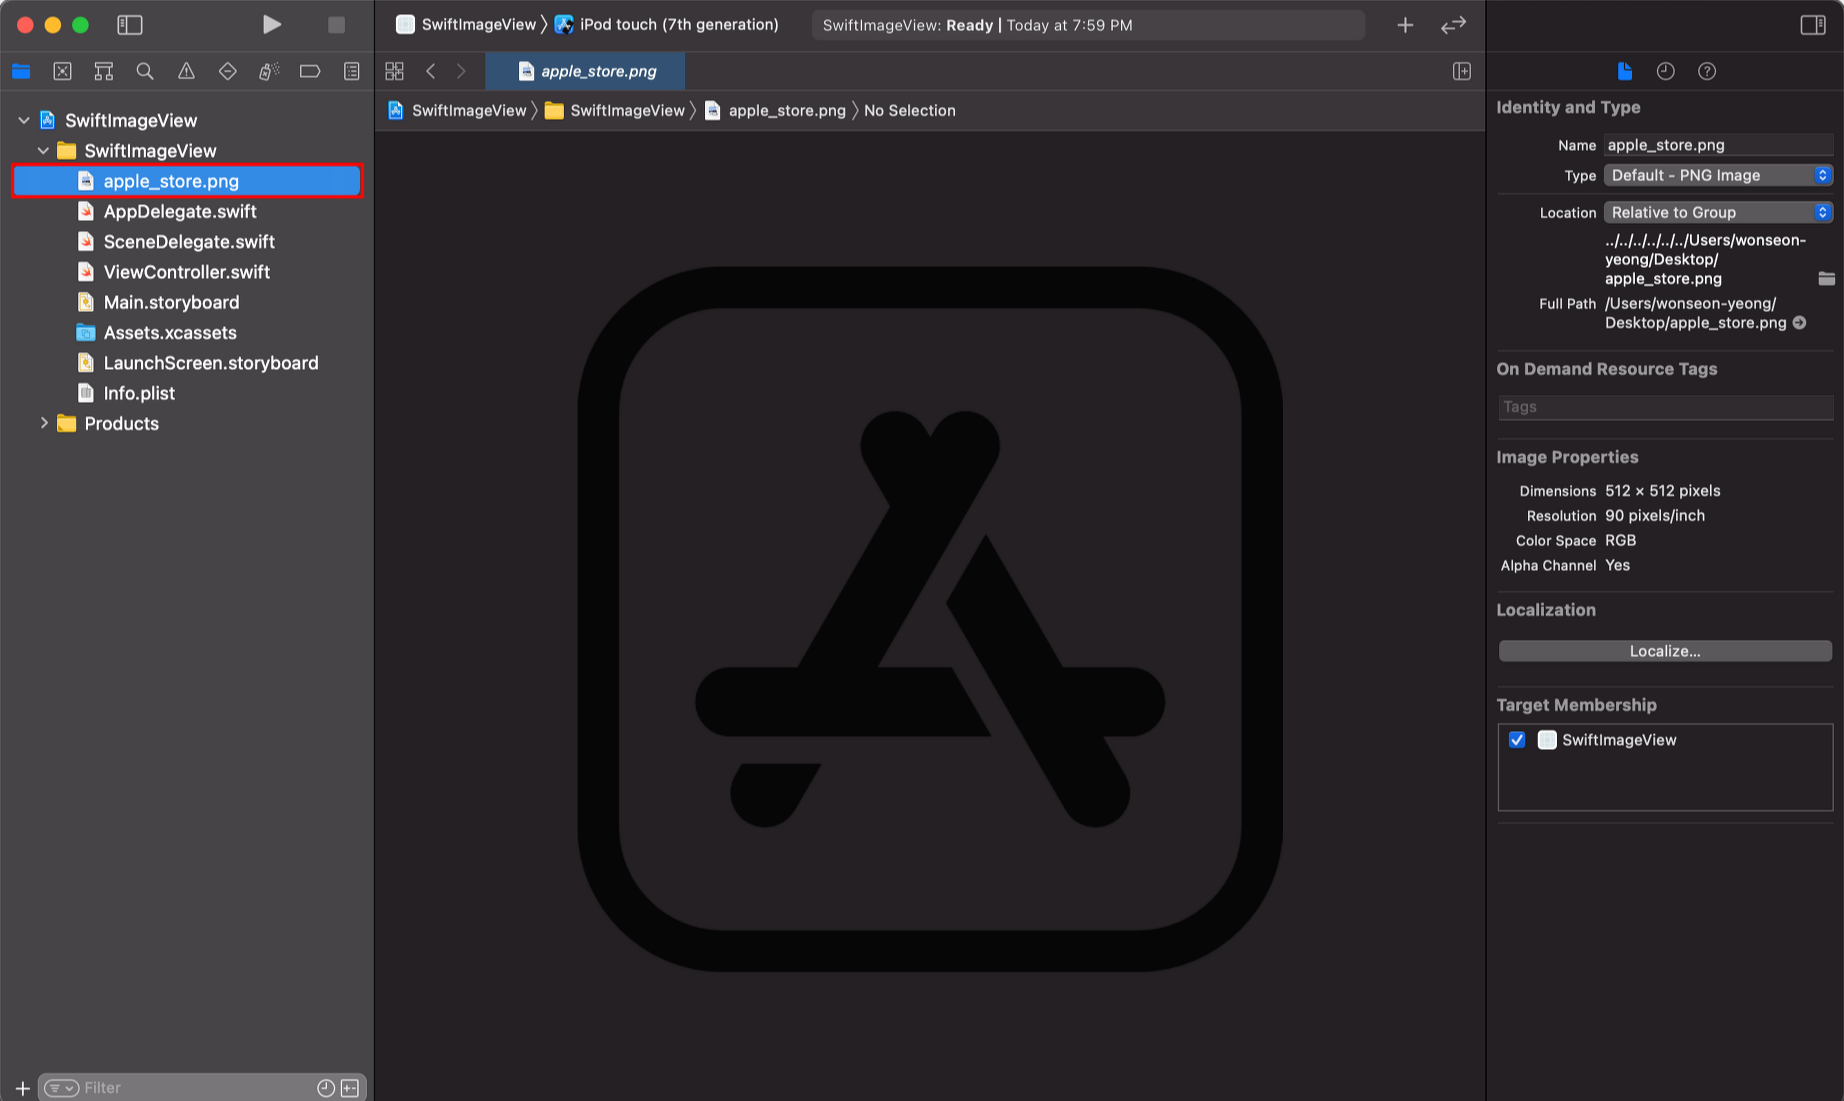Screen dimensions: 1844x1101
Task: Hide the navigator sidebar
Action: click(130, 24)
